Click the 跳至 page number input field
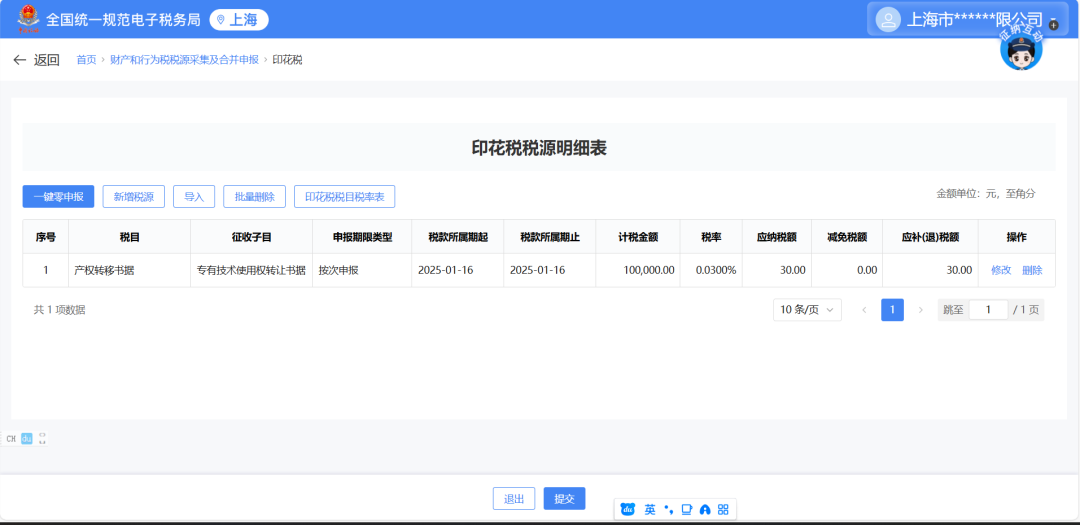Screen dimensions: 1080x525 [x=988, y=310]
